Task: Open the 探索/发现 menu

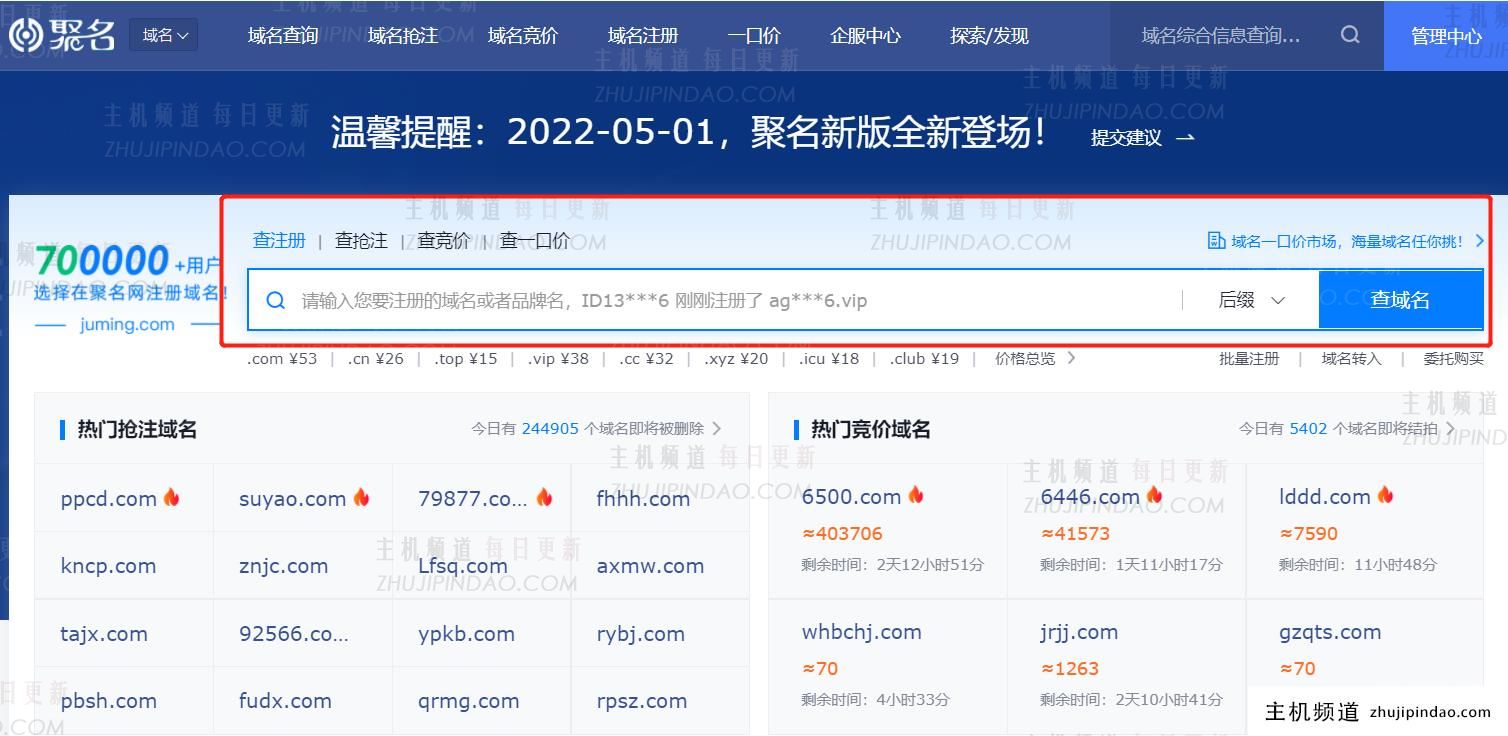Action: pos(989,36)
